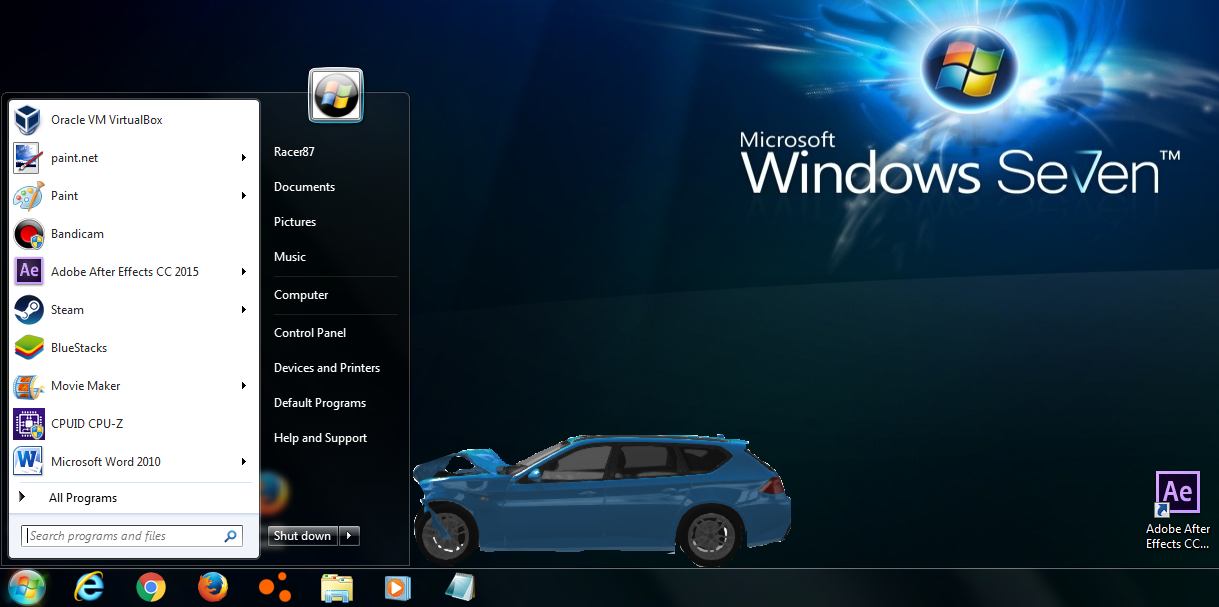
Task: Click the Start orb on the taskbar
Action: [x=27, y=587]
